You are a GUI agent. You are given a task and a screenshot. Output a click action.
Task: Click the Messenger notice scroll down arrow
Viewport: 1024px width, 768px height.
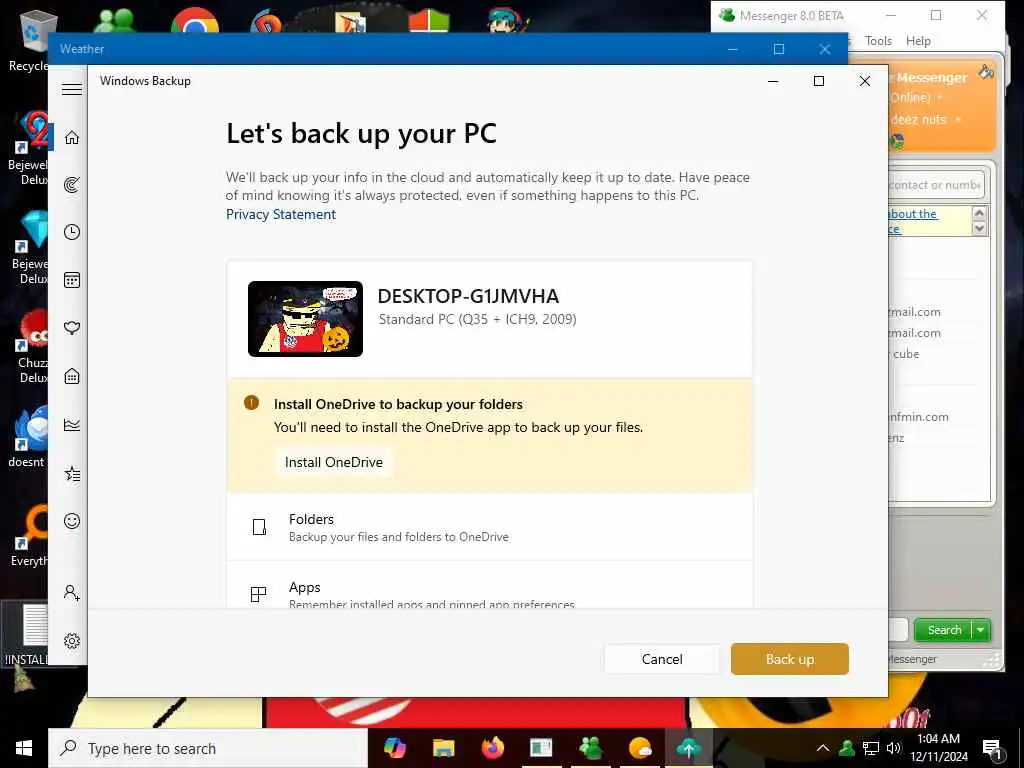(979, 229)
